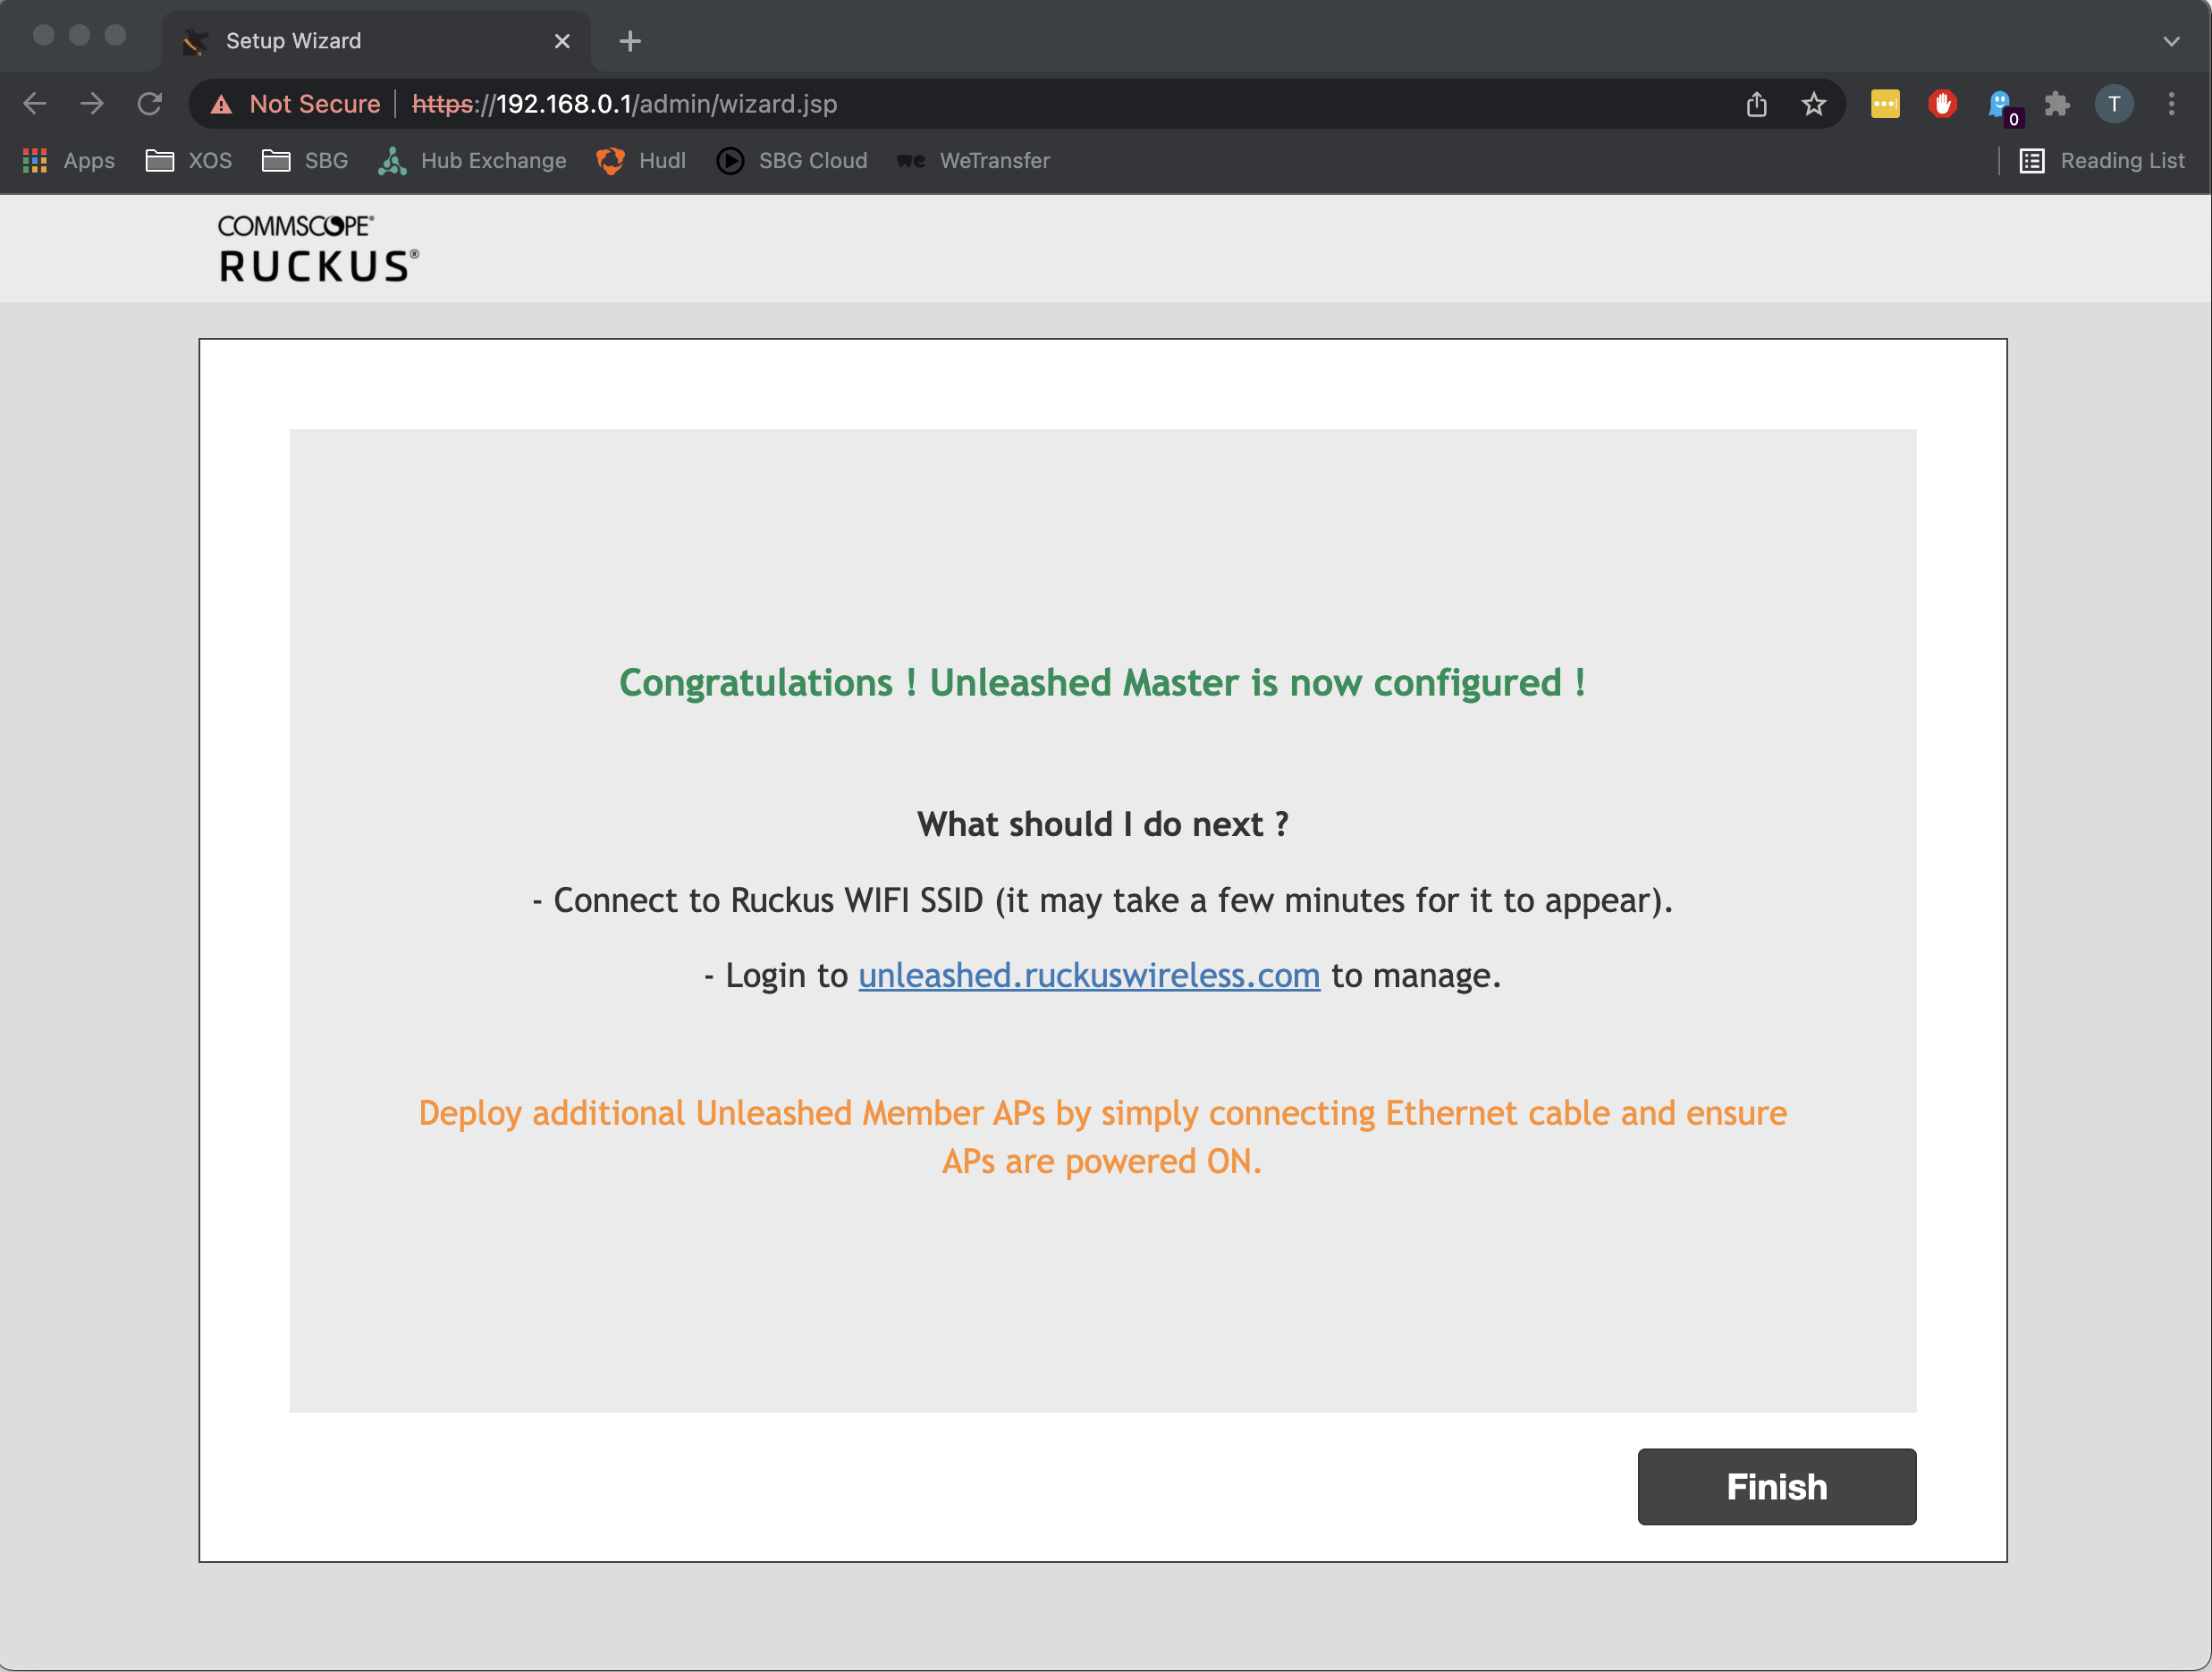The image size is (2212, 1672).
Task: Open the red hand blocker extension
Action: click(1942, 104)
